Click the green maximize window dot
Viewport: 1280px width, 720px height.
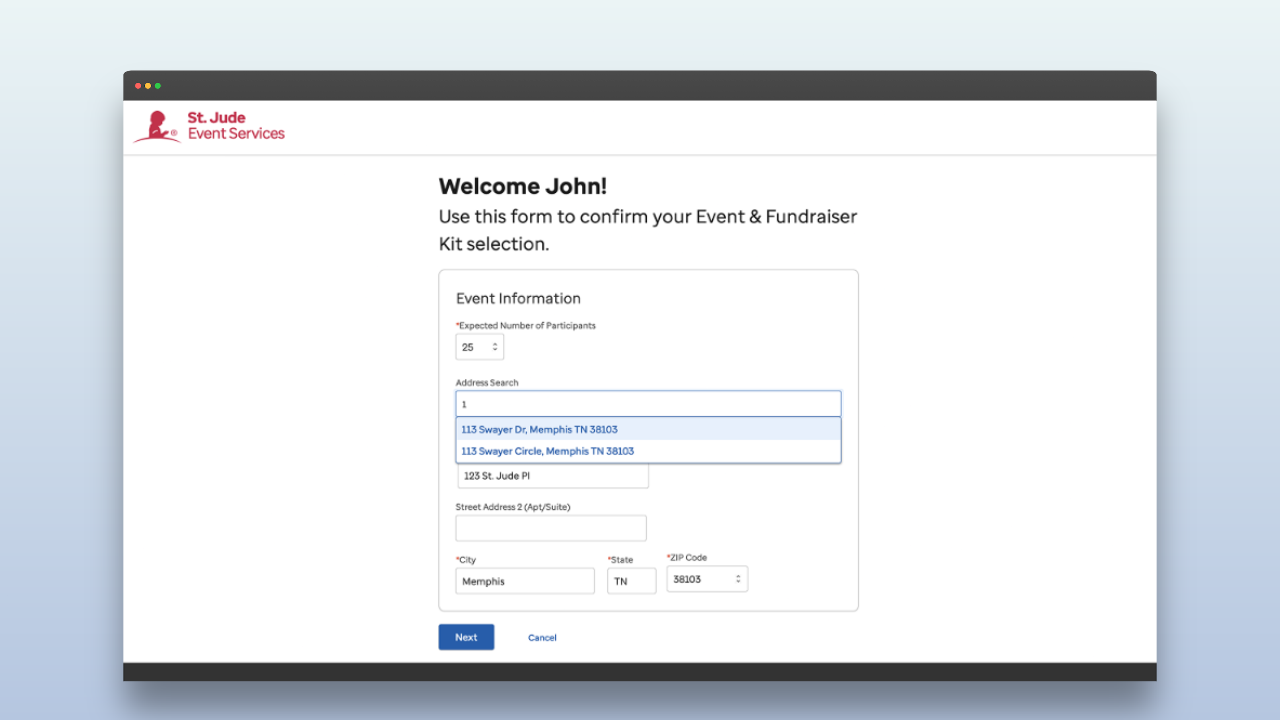click(x=158, y=86)
